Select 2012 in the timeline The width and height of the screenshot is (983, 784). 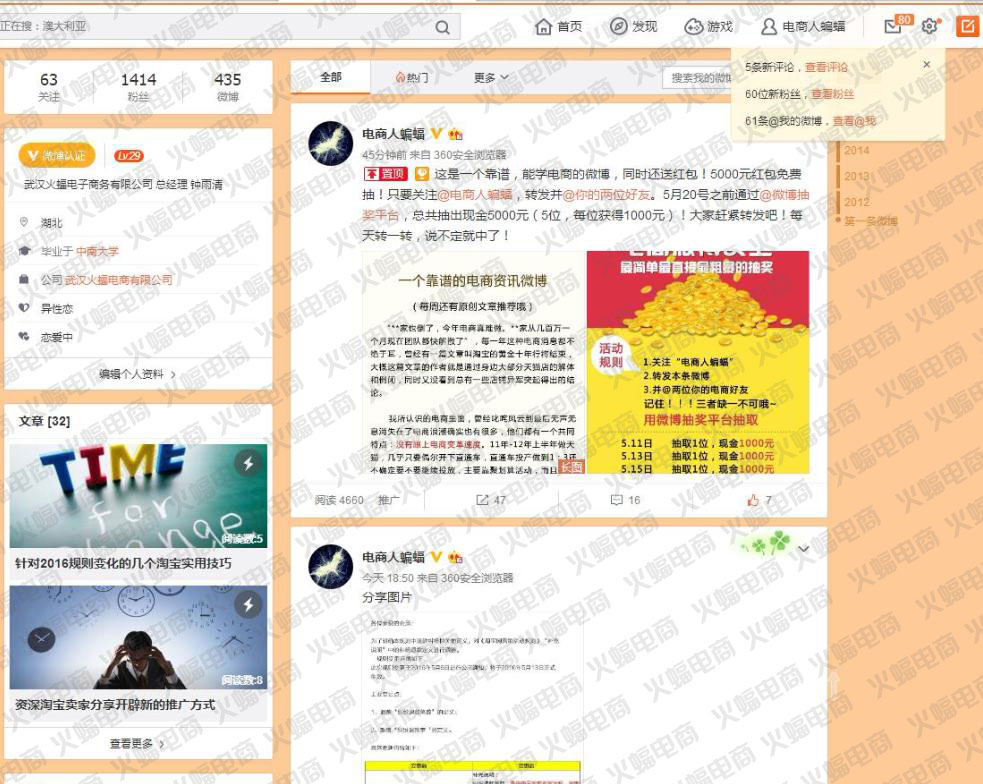[856, 202]
